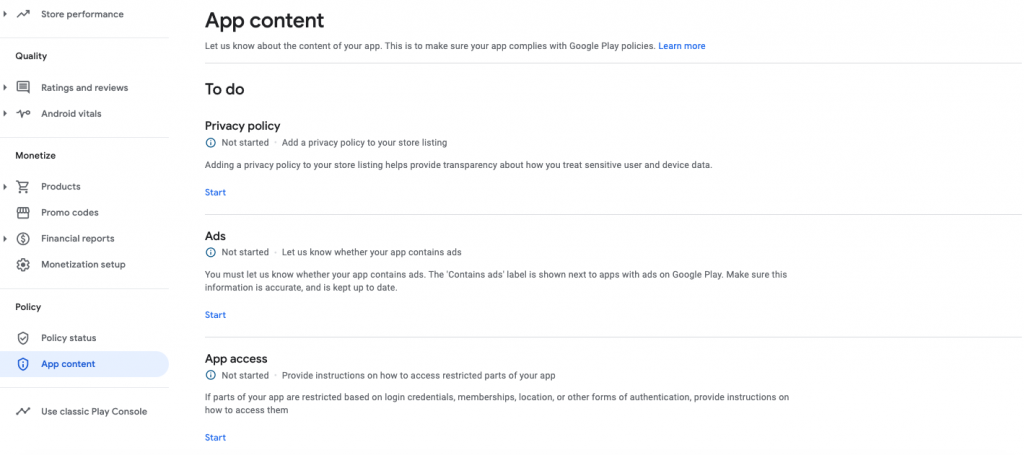Image resolution: width=1024 pixels, height=455 pixels.
Task: Click the Products shopping cart icon
Action: (23, 187)
